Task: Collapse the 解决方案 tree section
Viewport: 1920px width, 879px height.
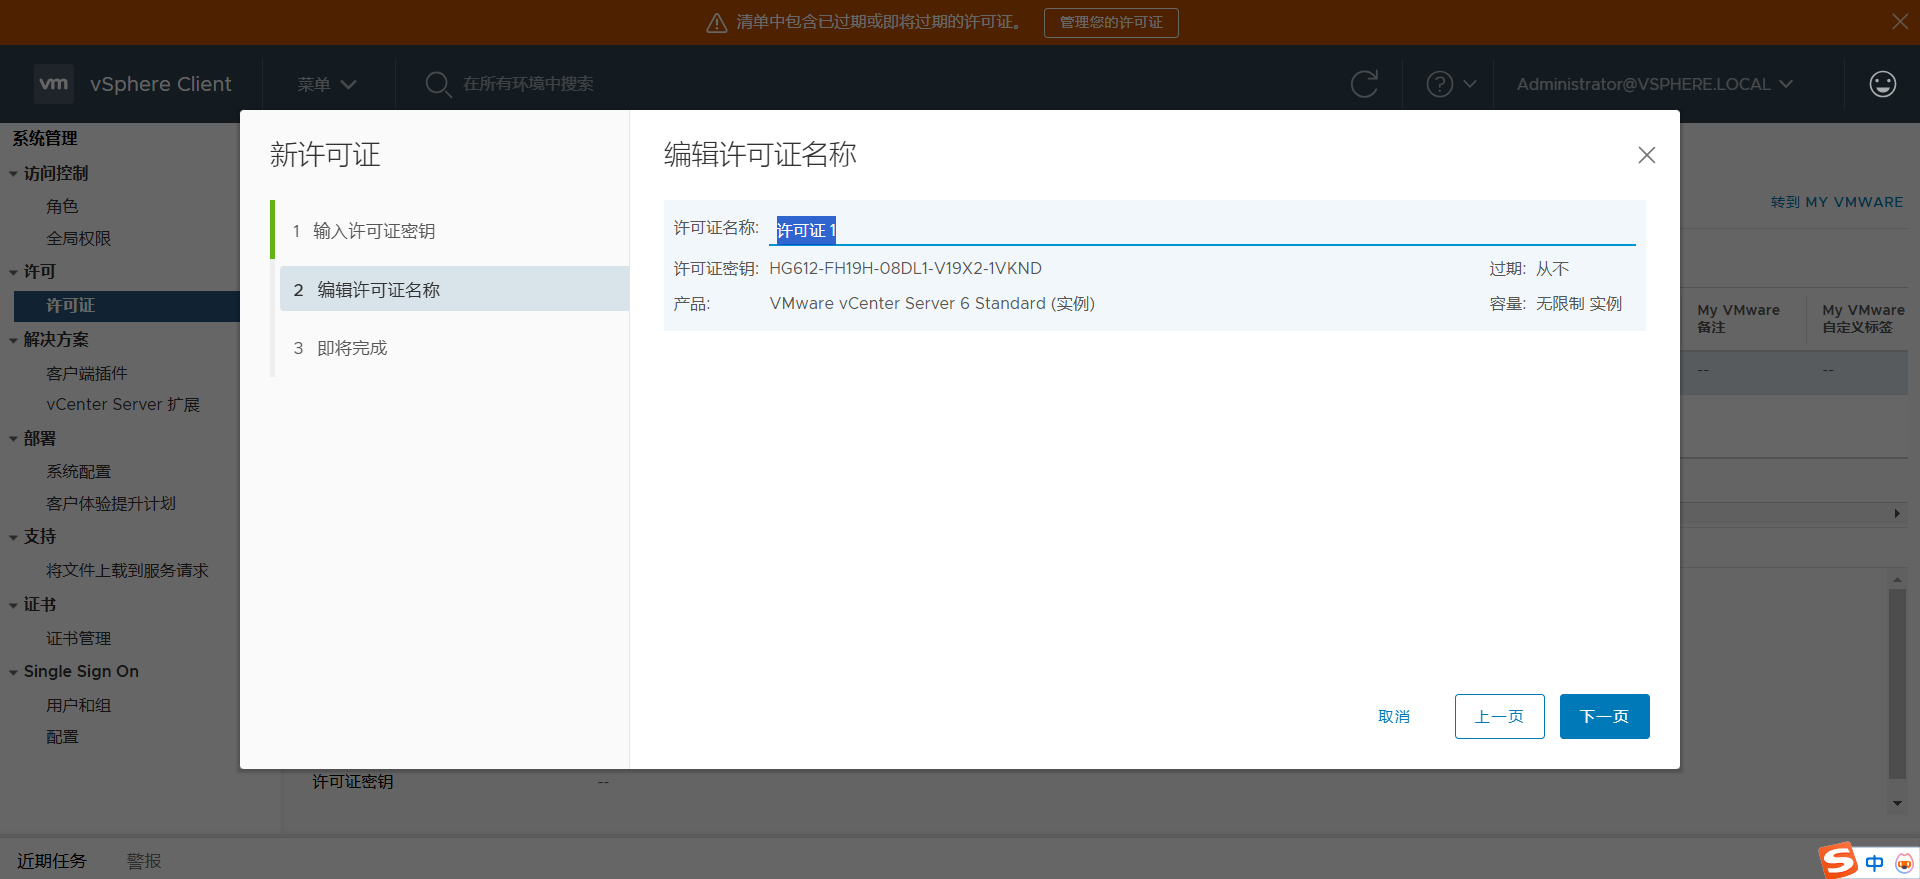Action: (13, 340)
